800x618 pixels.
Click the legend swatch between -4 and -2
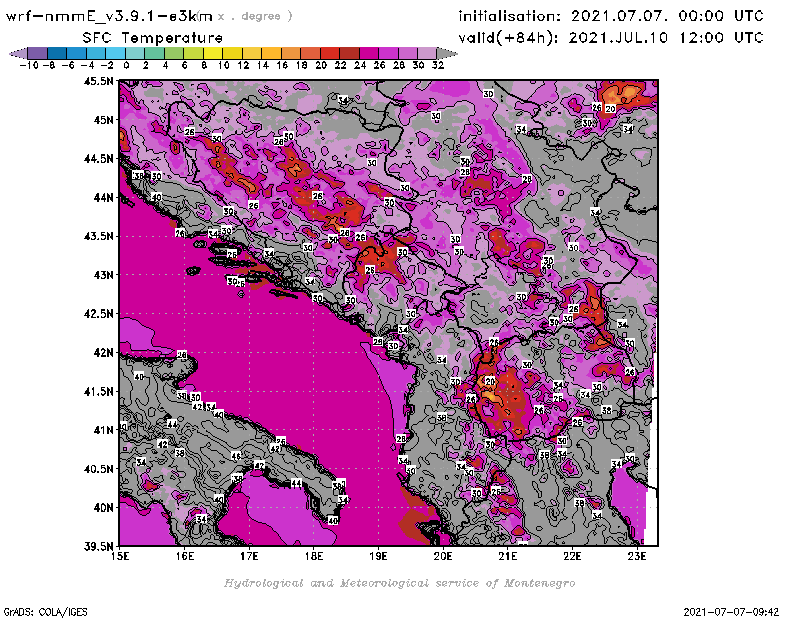[x=96, y=53]
